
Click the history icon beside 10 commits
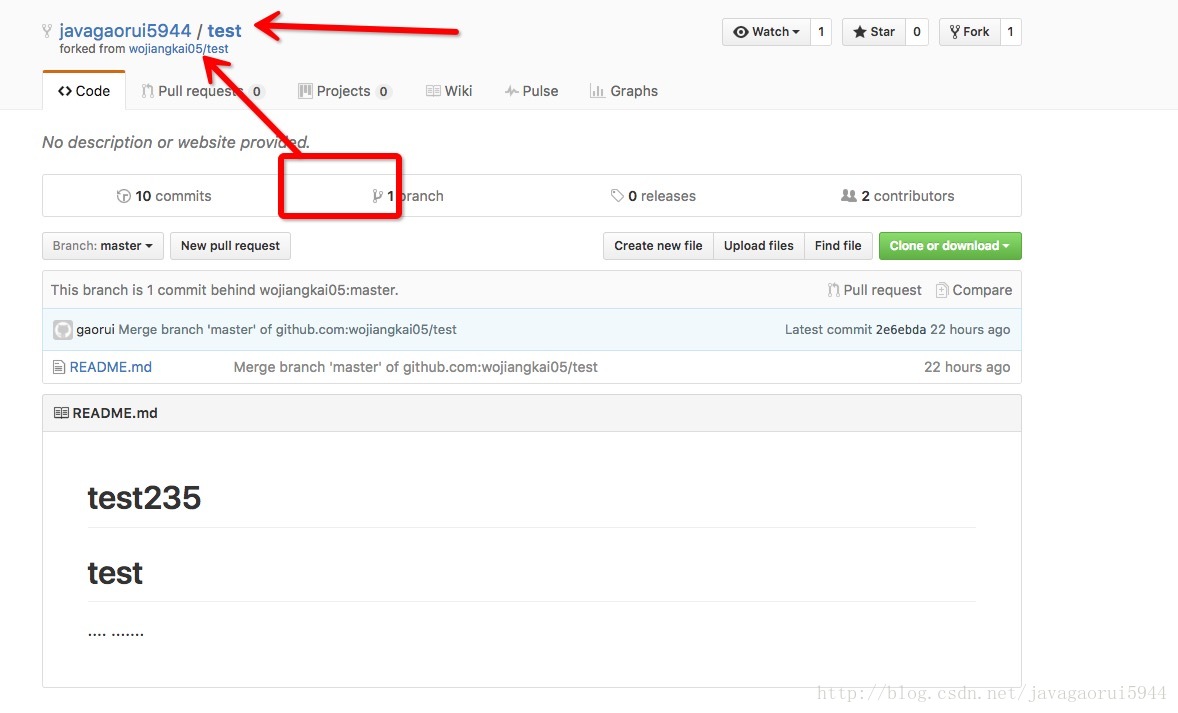124,196
